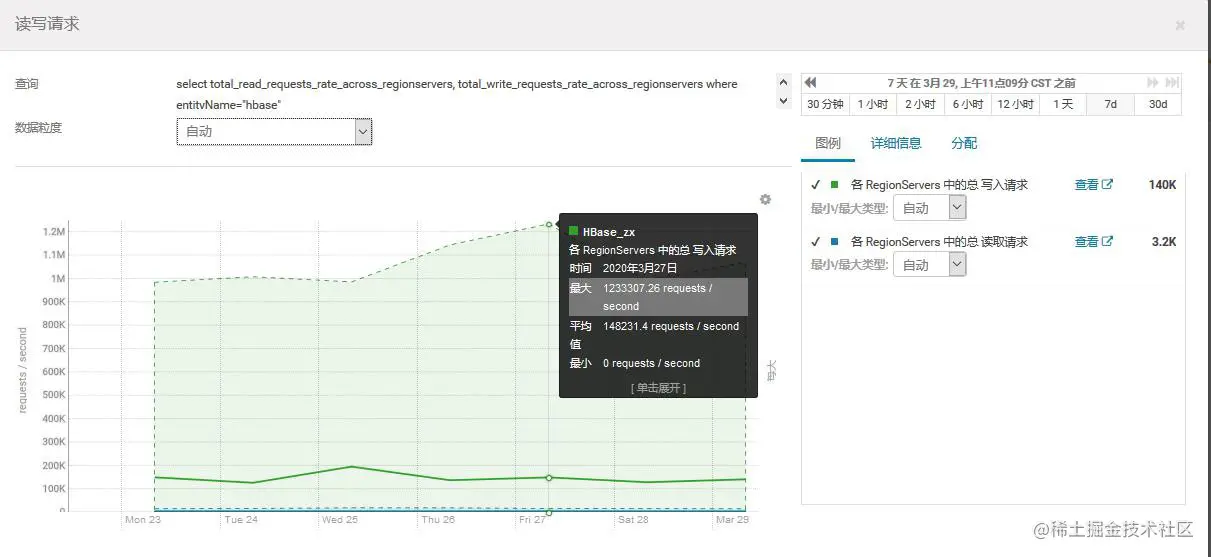Click 1.2M y-axis label
The image size is (1211, 557).
point(54,232)
